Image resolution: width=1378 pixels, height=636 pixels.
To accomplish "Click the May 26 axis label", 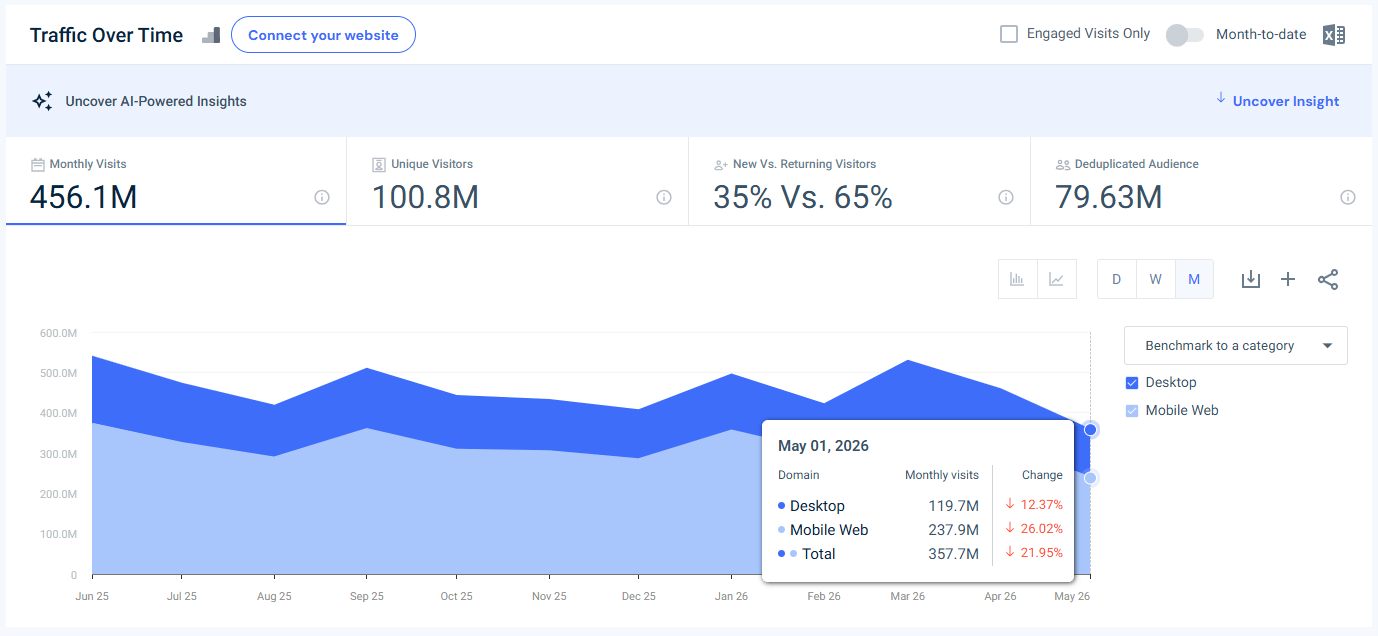I will [1072, 596].
